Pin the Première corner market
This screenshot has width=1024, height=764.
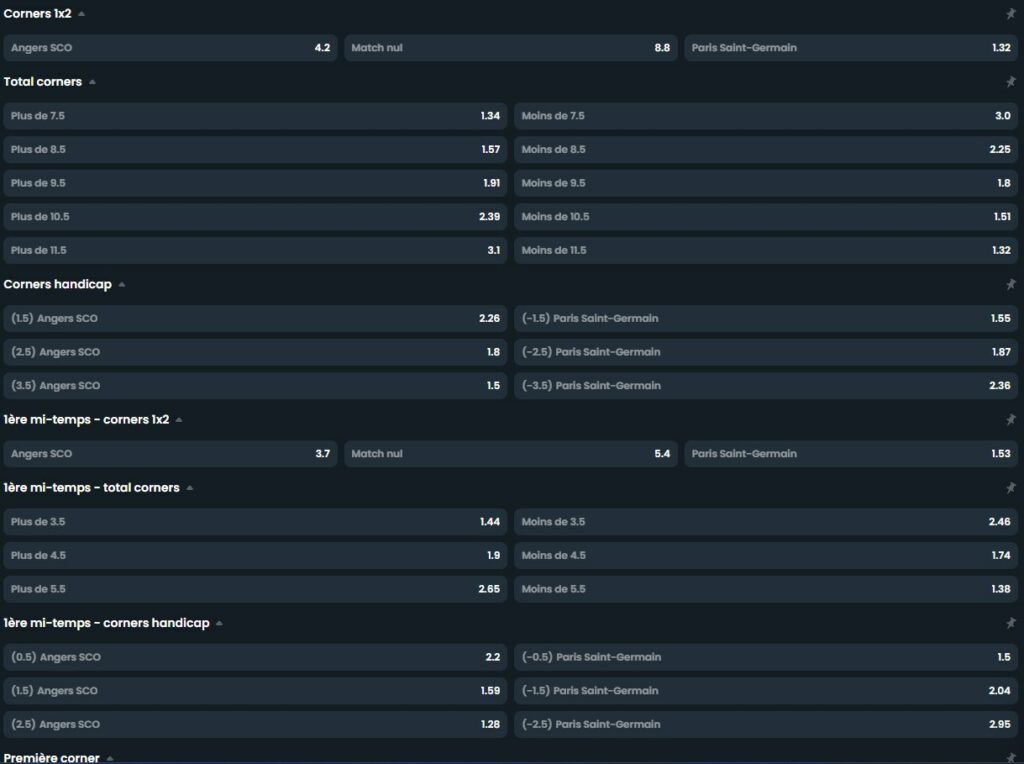point(1011,758)
